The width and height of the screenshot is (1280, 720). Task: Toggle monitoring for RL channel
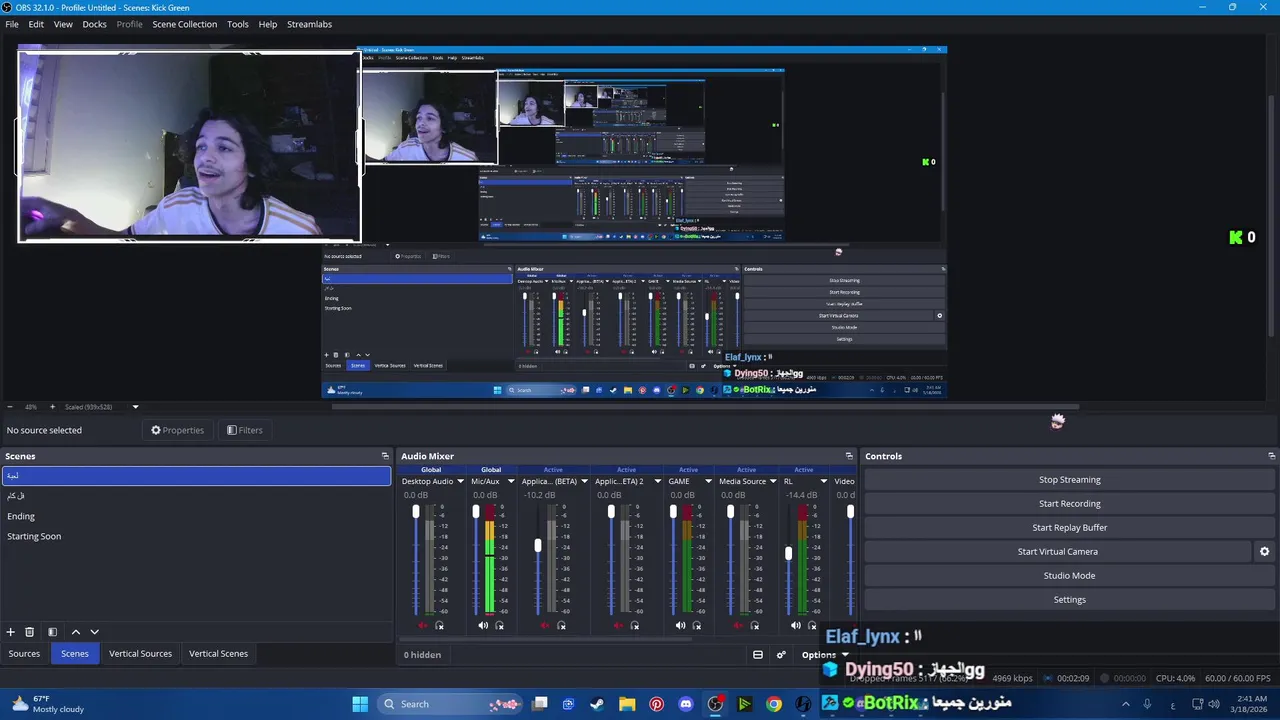coord(812,626)
